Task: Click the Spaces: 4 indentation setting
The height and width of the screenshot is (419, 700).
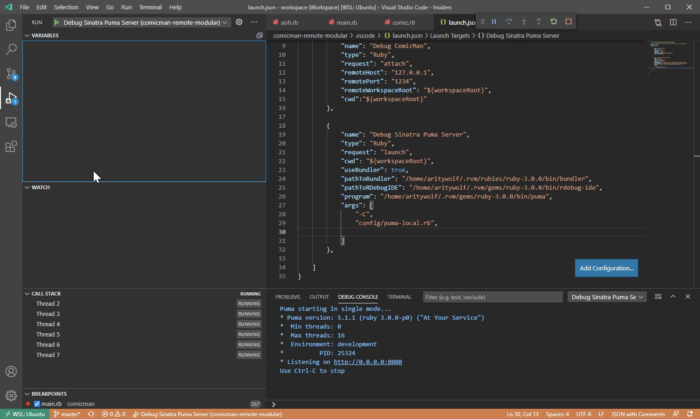Action: (557, 414)
